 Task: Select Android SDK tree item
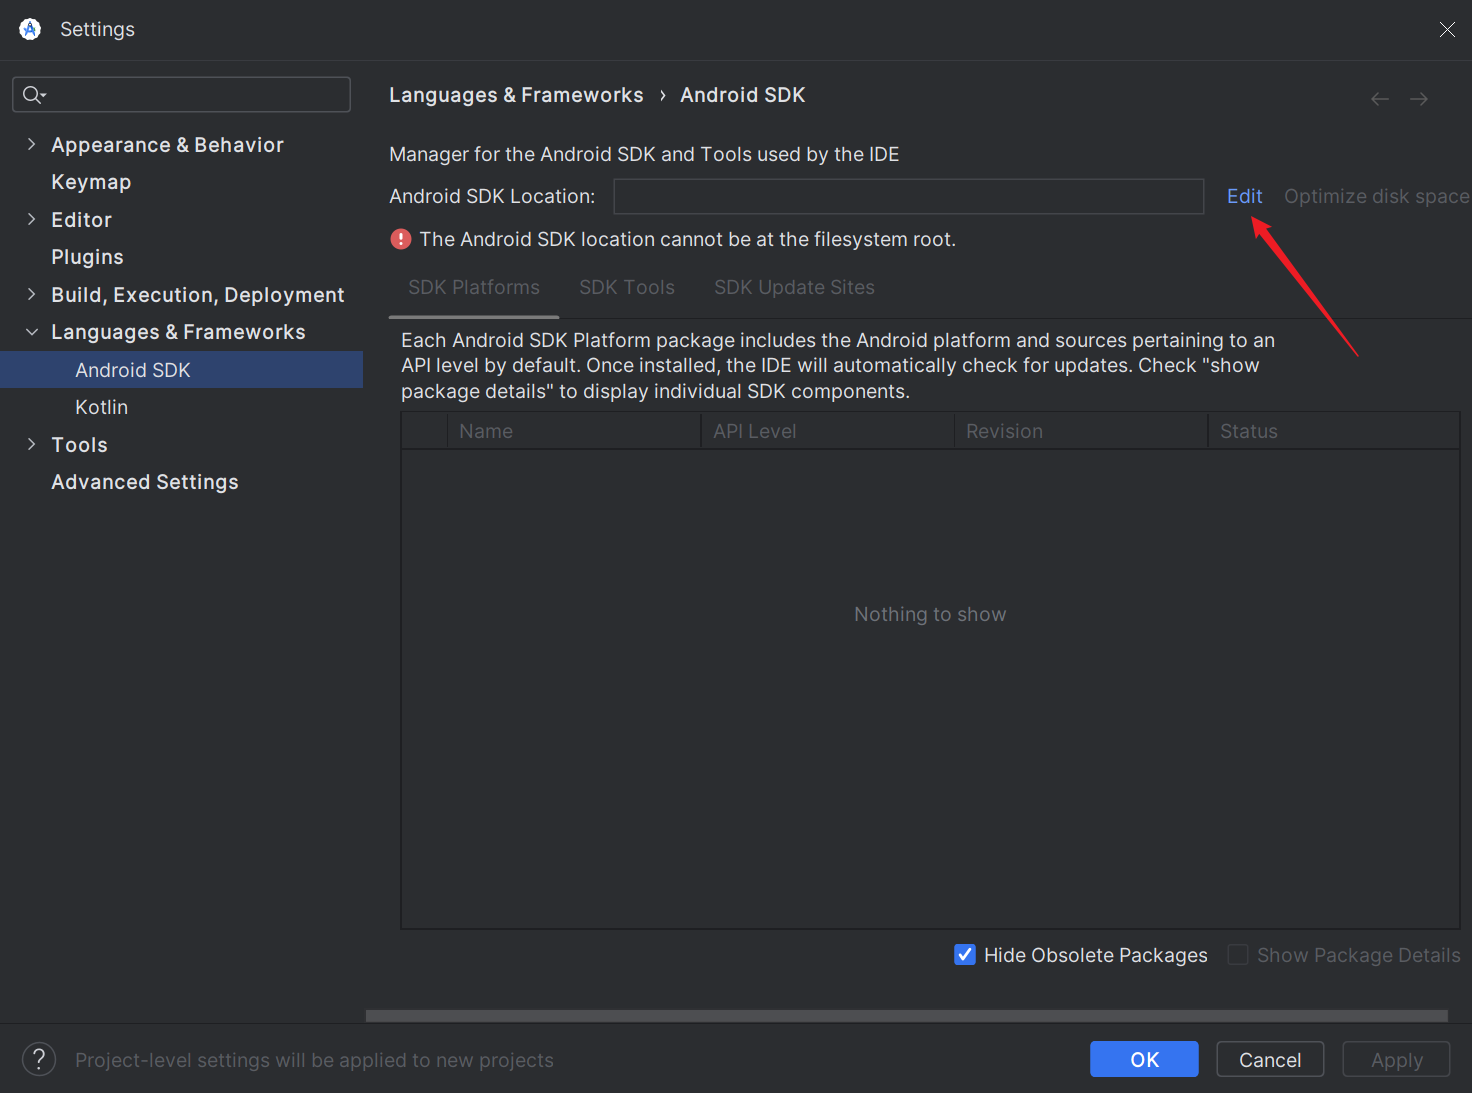point(181,370)
